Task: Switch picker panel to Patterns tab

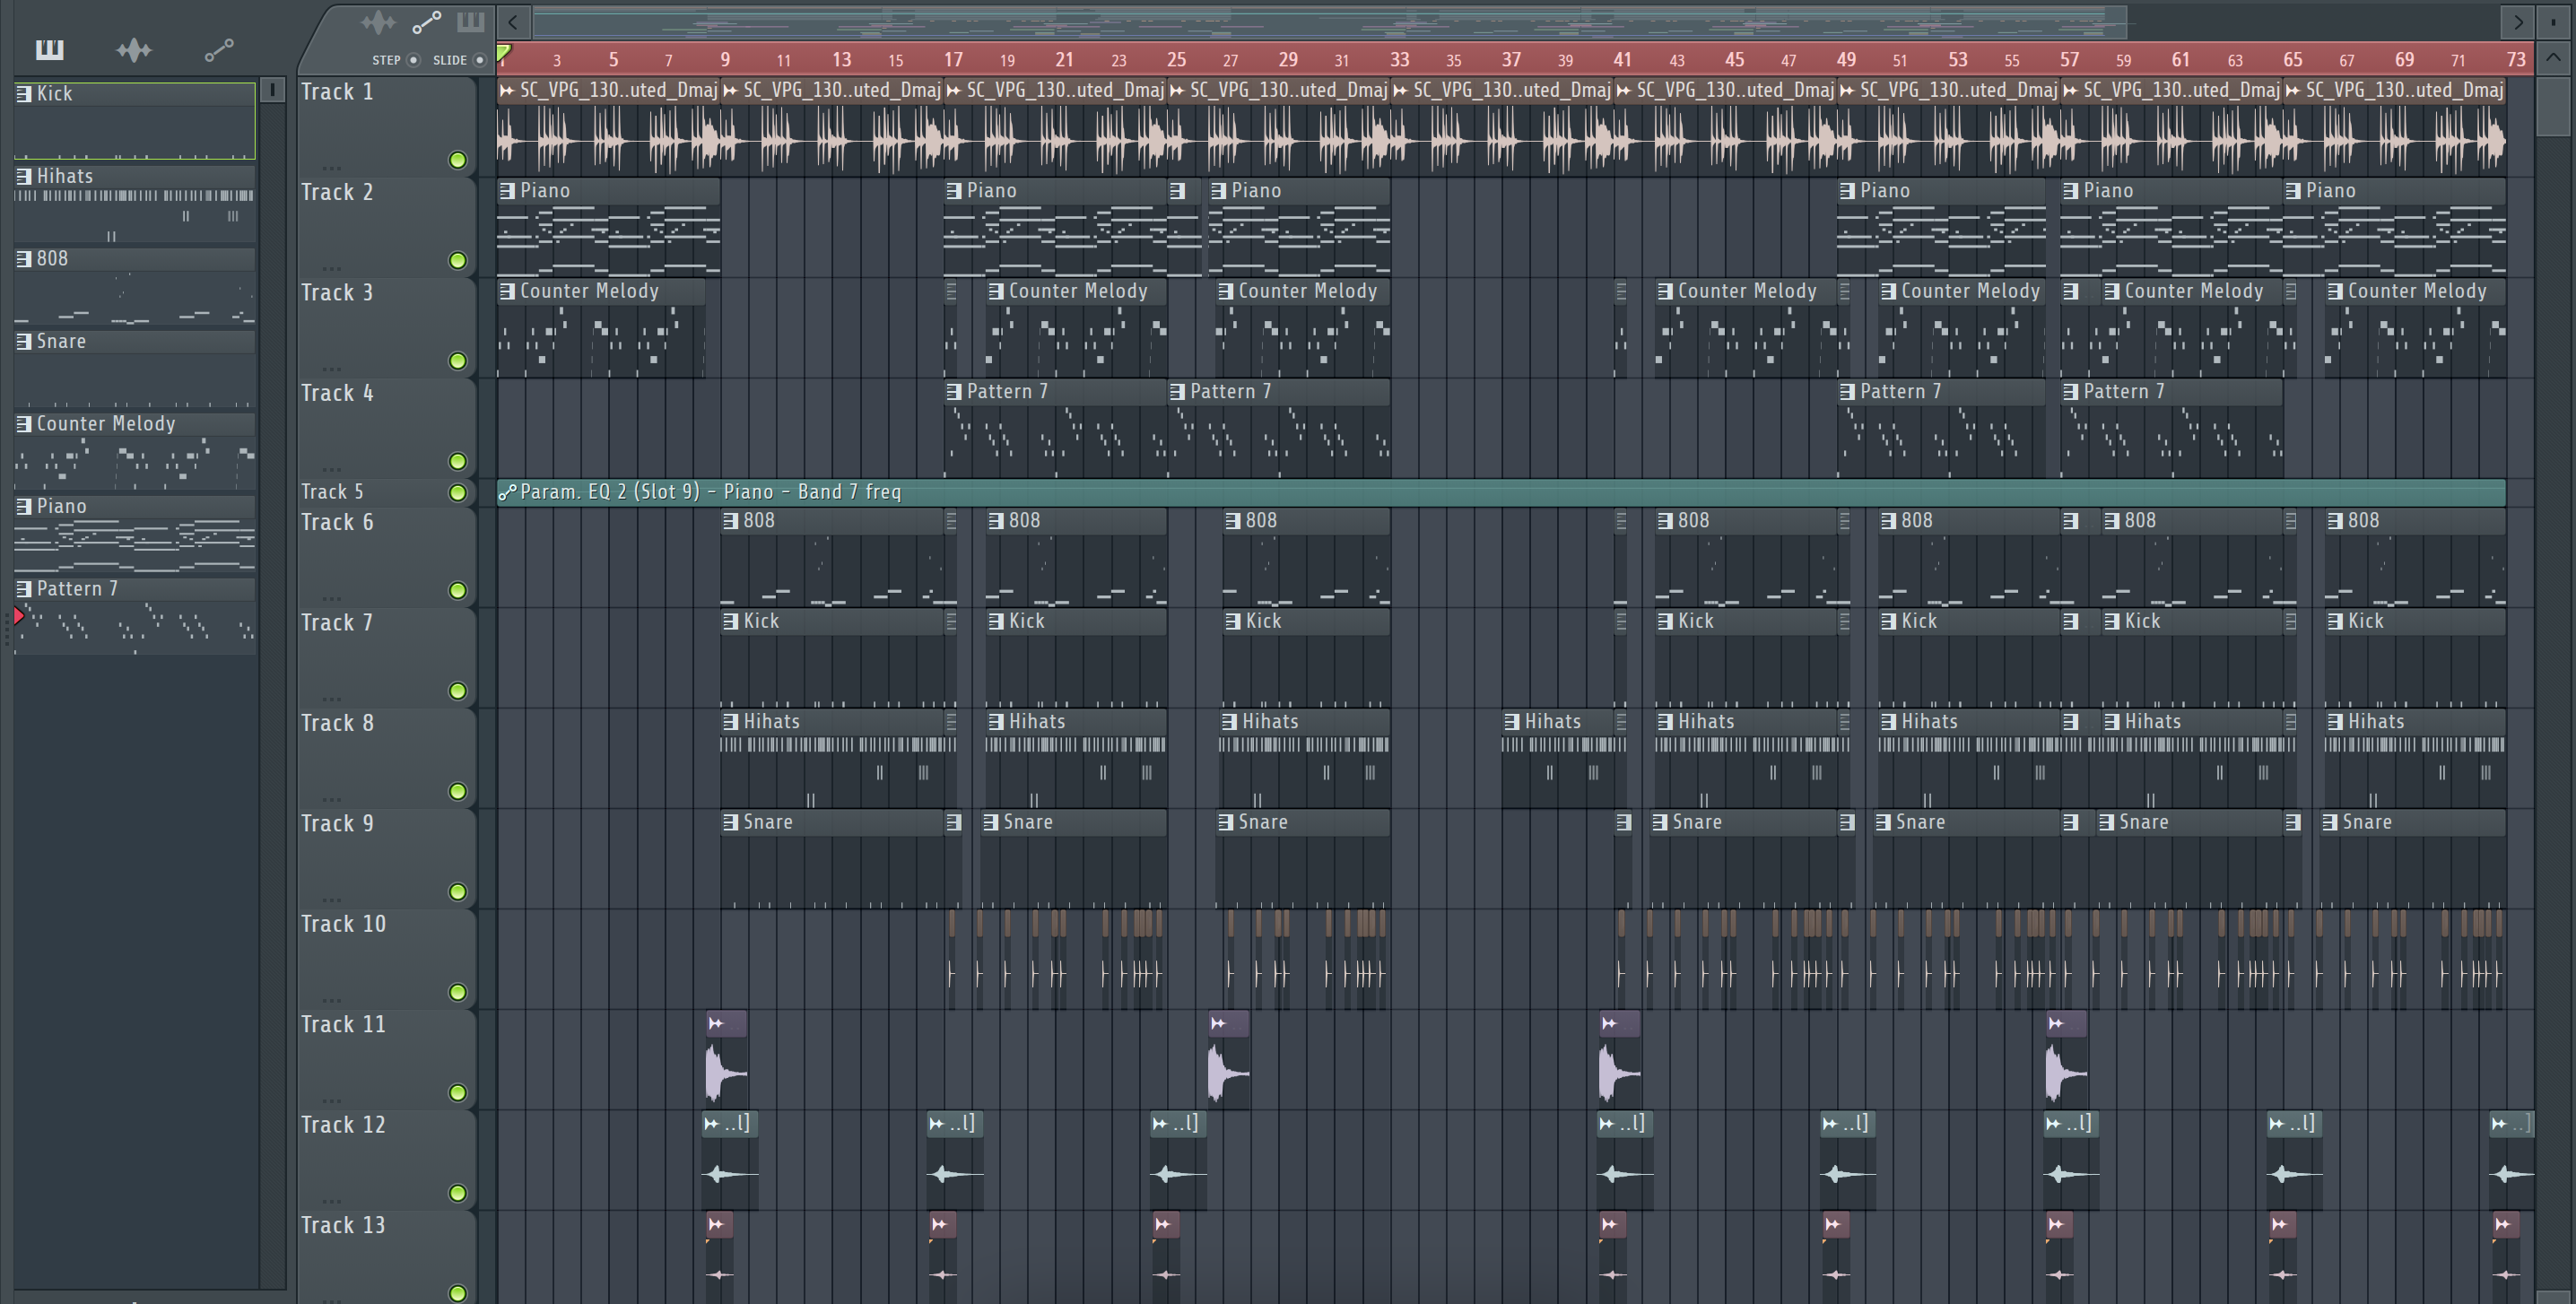Action: (49, 49)
